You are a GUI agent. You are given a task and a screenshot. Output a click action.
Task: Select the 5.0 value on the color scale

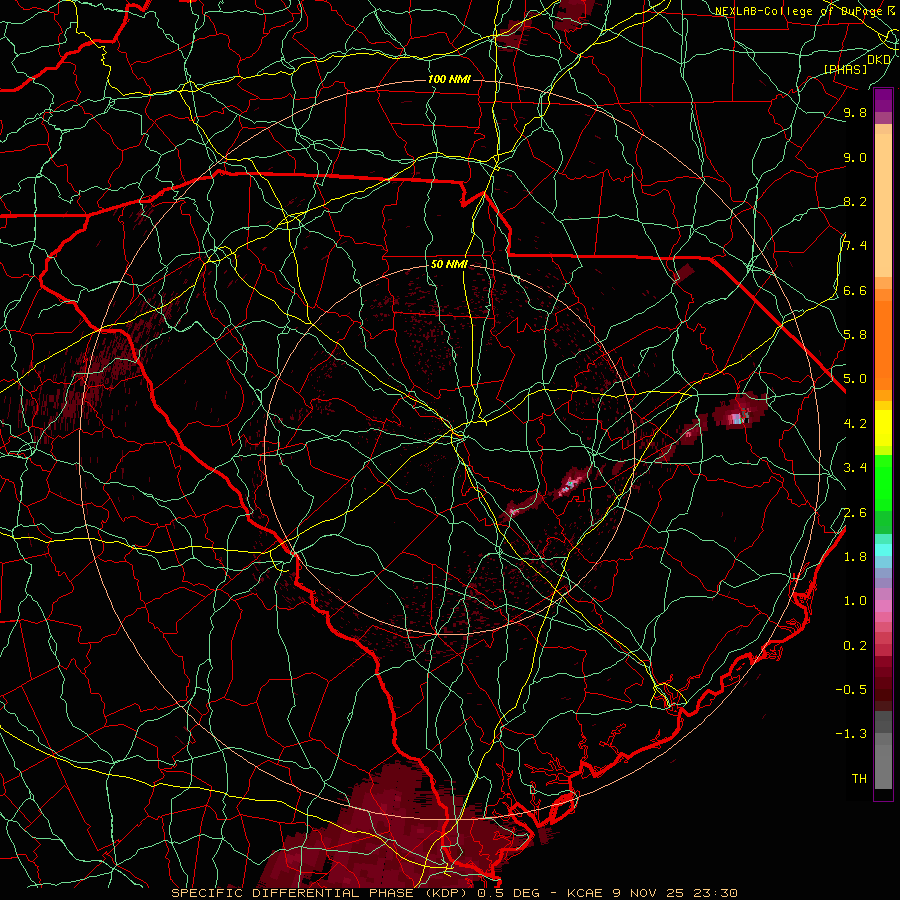(855, 379)
